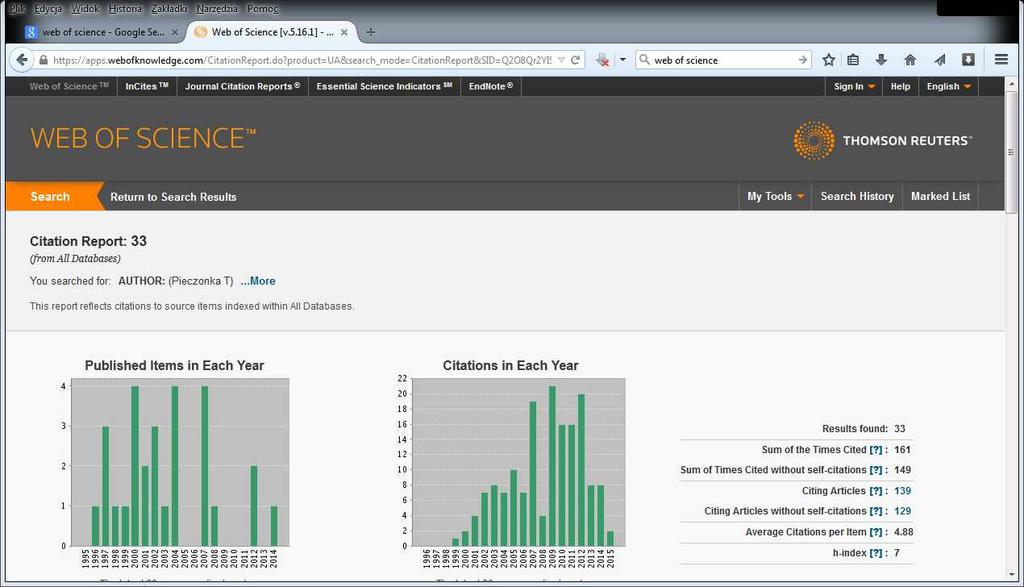This screenshot has width=1024, height=587.
Task: Open Marked List
Action: [x=940, y=196]
